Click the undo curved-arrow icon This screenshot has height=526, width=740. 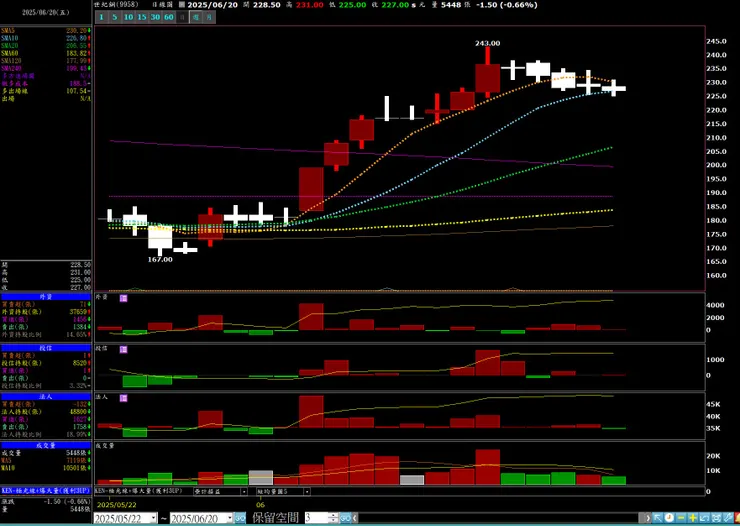[x=705, y=518]
